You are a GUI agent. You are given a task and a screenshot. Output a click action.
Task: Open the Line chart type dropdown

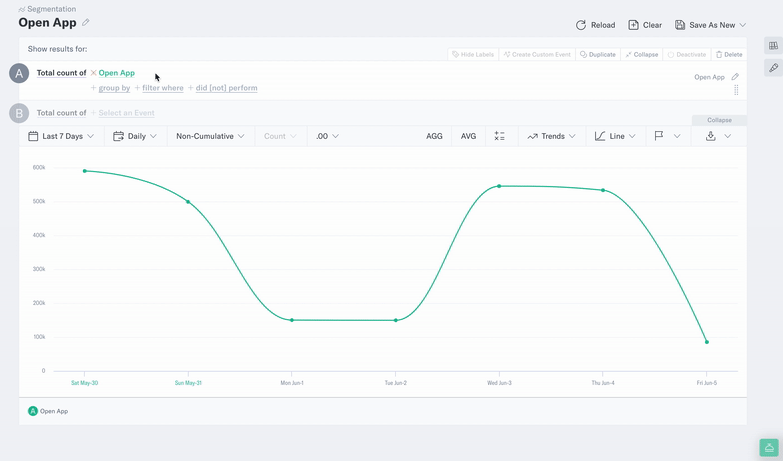[615, 136]
